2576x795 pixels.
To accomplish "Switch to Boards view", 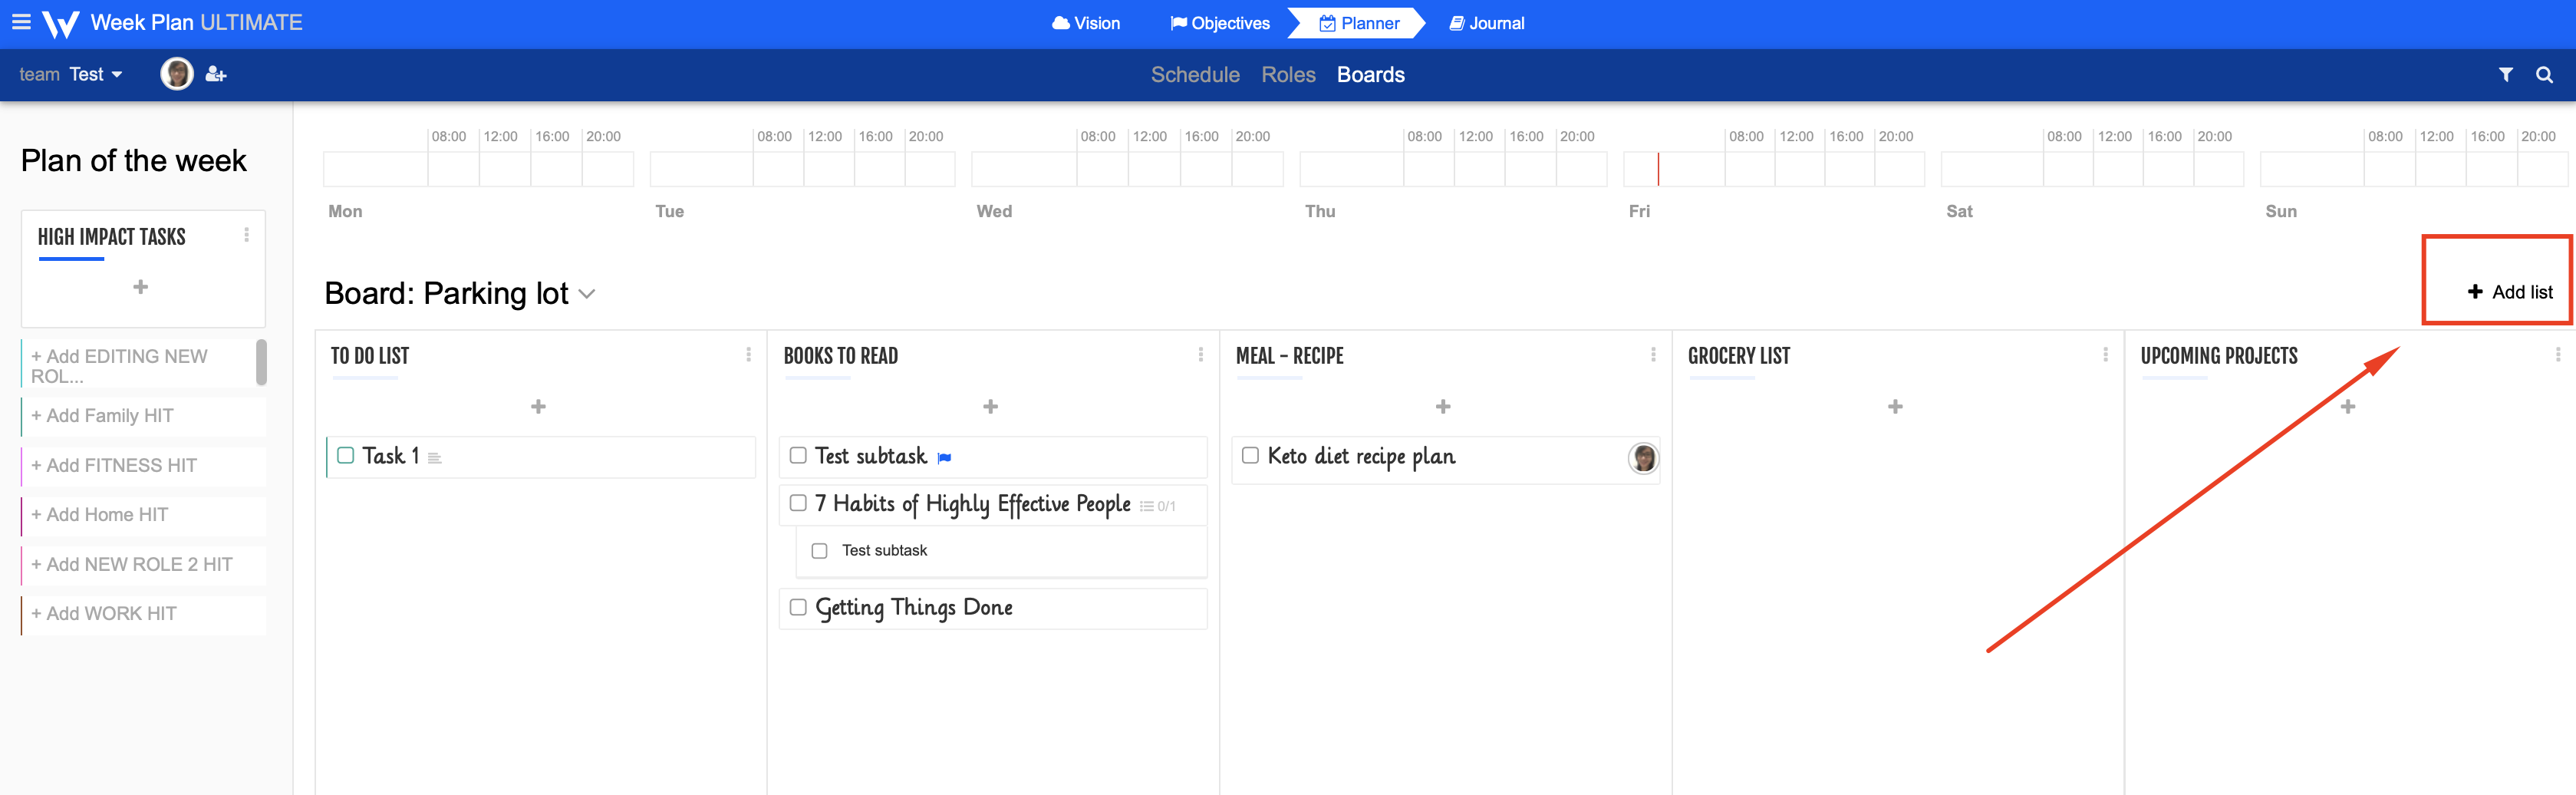I will point(1370,75).
